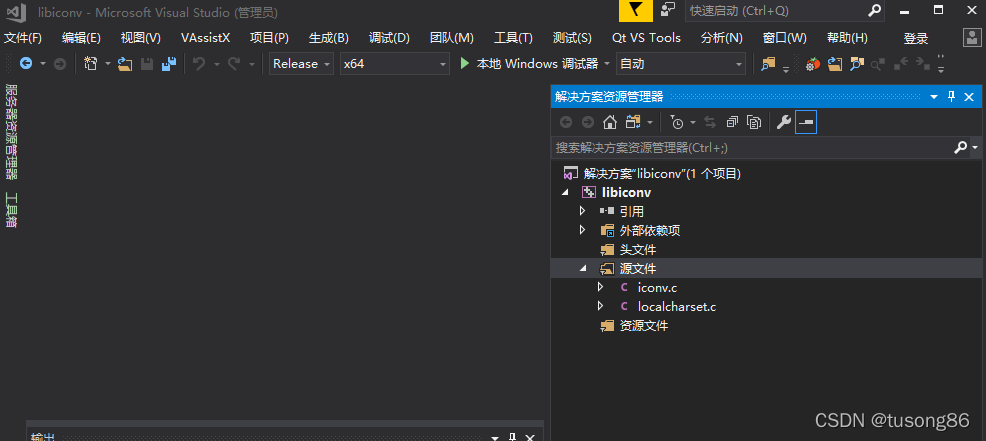Start debugging with the green play icon
Screen dimensions: 986x441
click(465, 64)
